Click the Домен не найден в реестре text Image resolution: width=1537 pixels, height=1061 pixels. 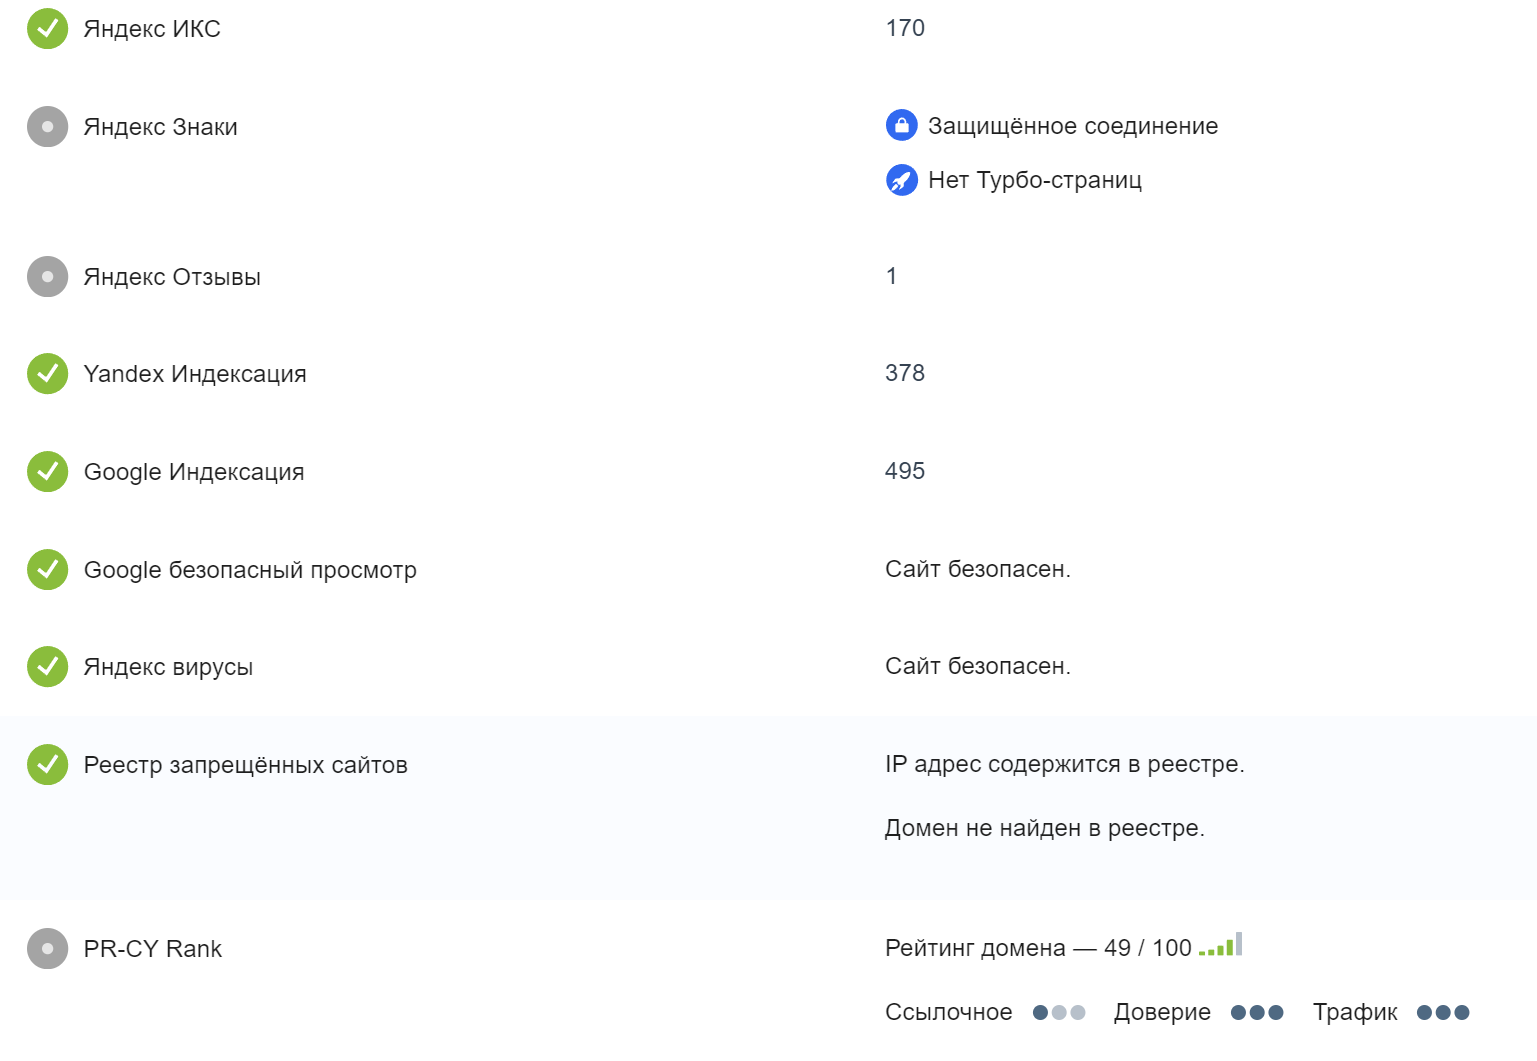click(x=1045, y=828)
